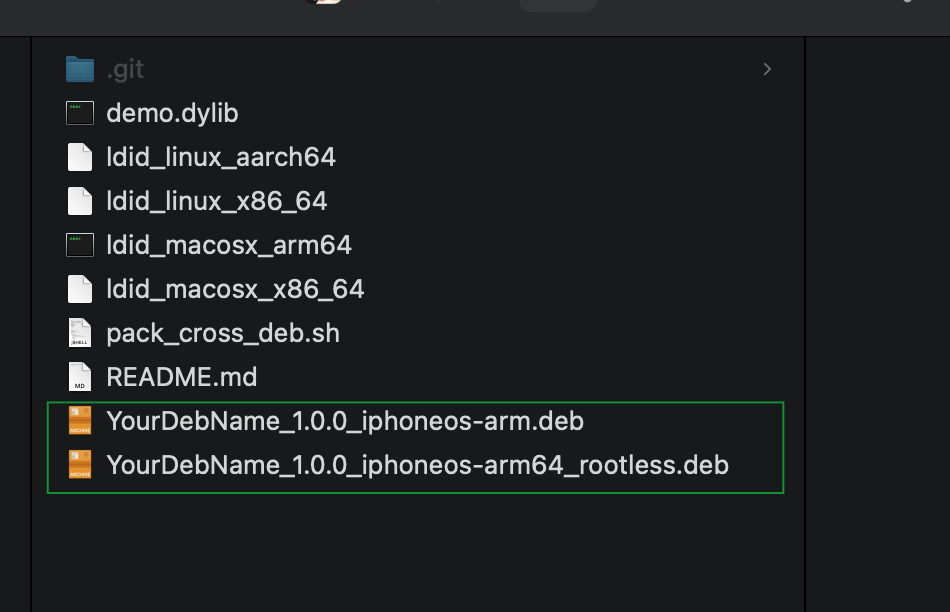Click the .git folder icon
950x612 pixels.
79,68
